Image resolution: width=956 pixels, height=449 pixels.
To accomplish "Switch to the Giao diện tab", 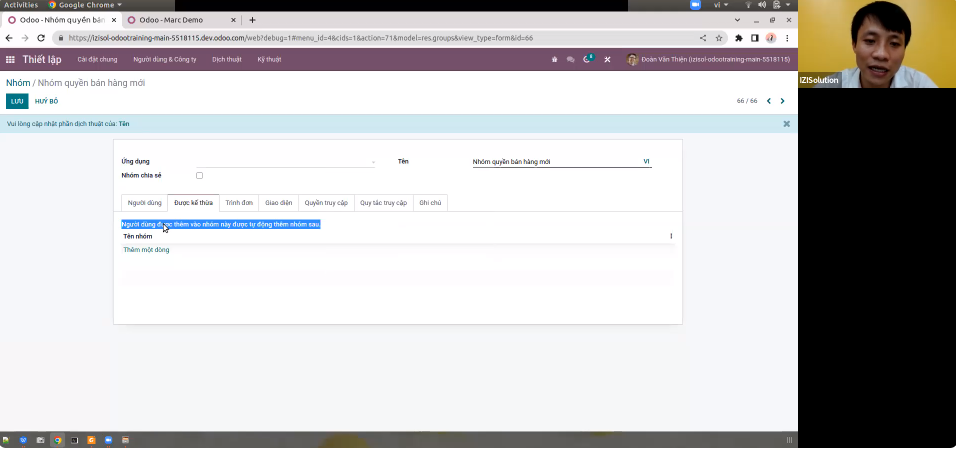I will pyautogui.click(x=279, y=203).
